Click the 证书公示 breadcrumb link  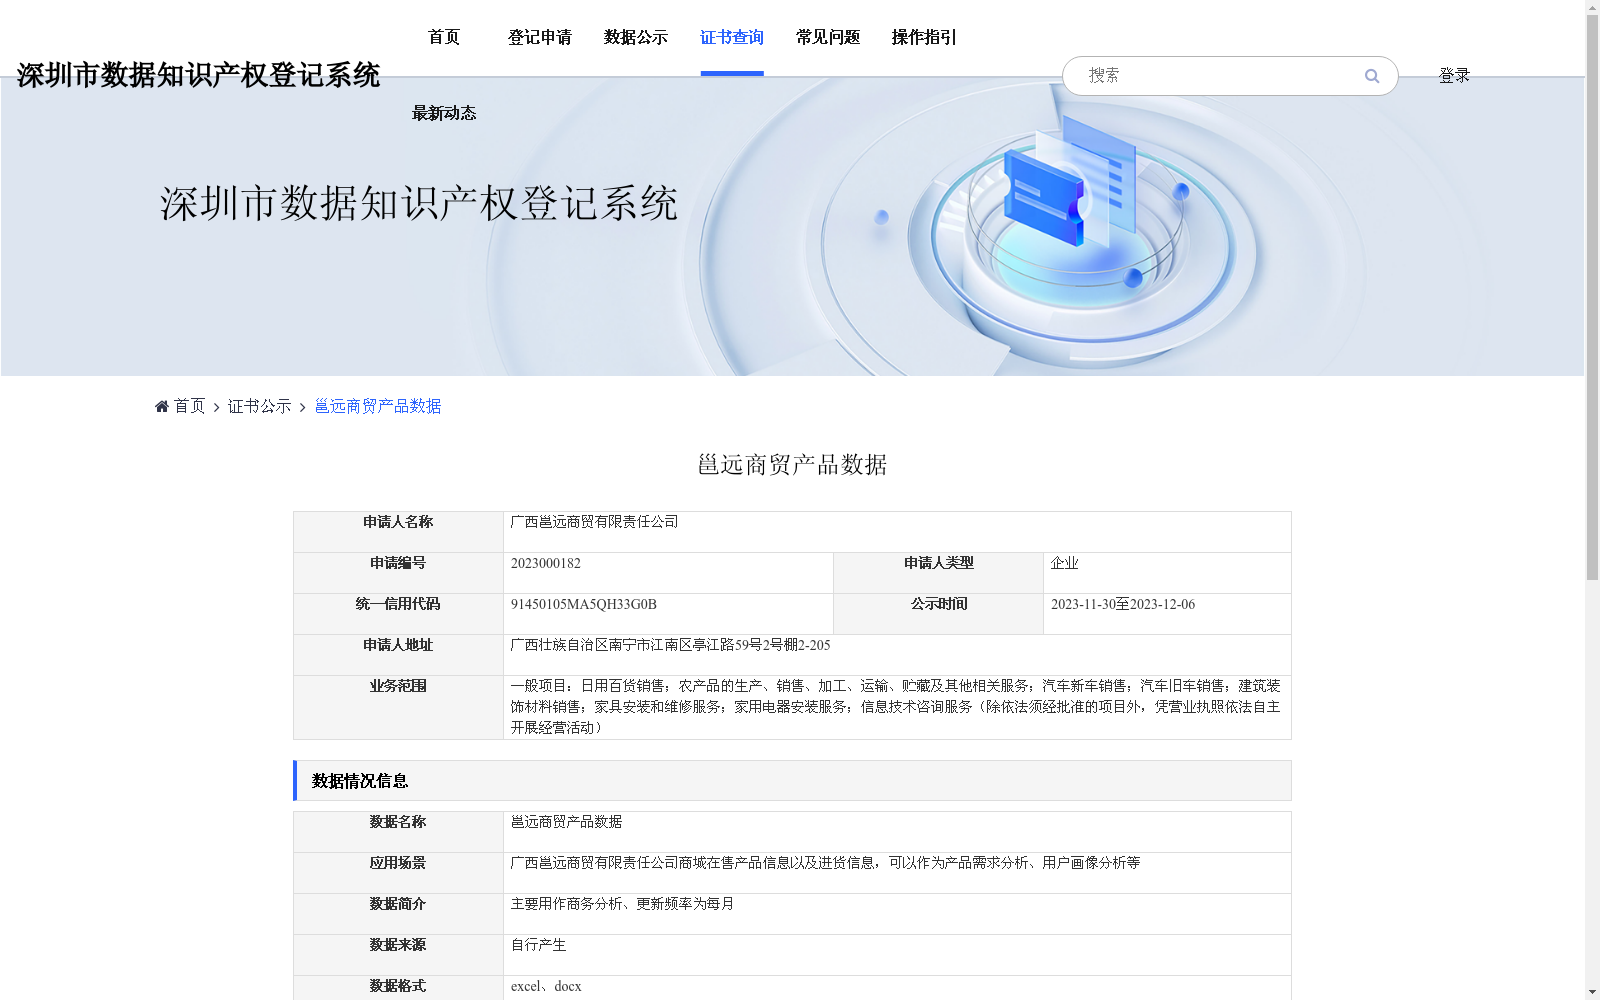point(259,406)
